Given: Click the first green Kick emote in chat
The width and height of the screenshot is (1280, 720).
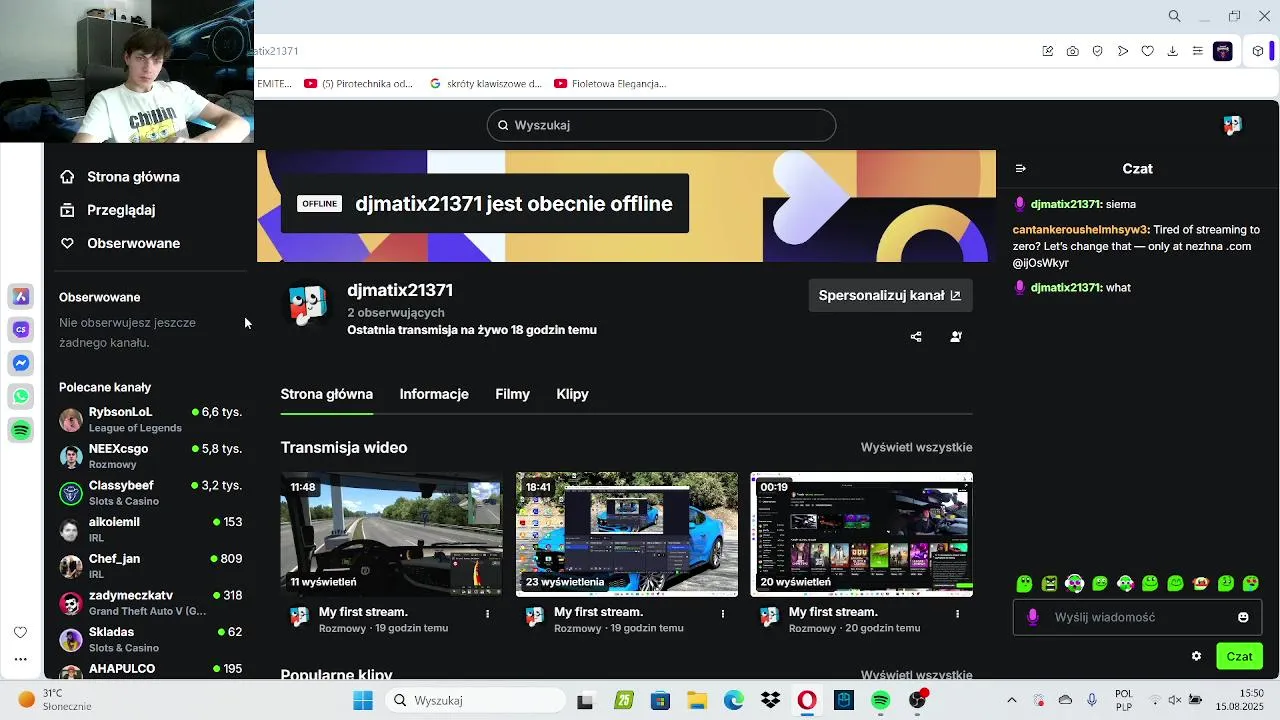Looking at the screenshot, I should 1024,584.
